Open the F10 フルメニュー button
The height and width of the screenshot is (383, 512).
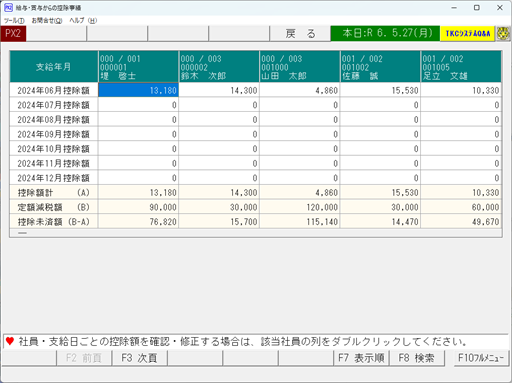point(481,358)
